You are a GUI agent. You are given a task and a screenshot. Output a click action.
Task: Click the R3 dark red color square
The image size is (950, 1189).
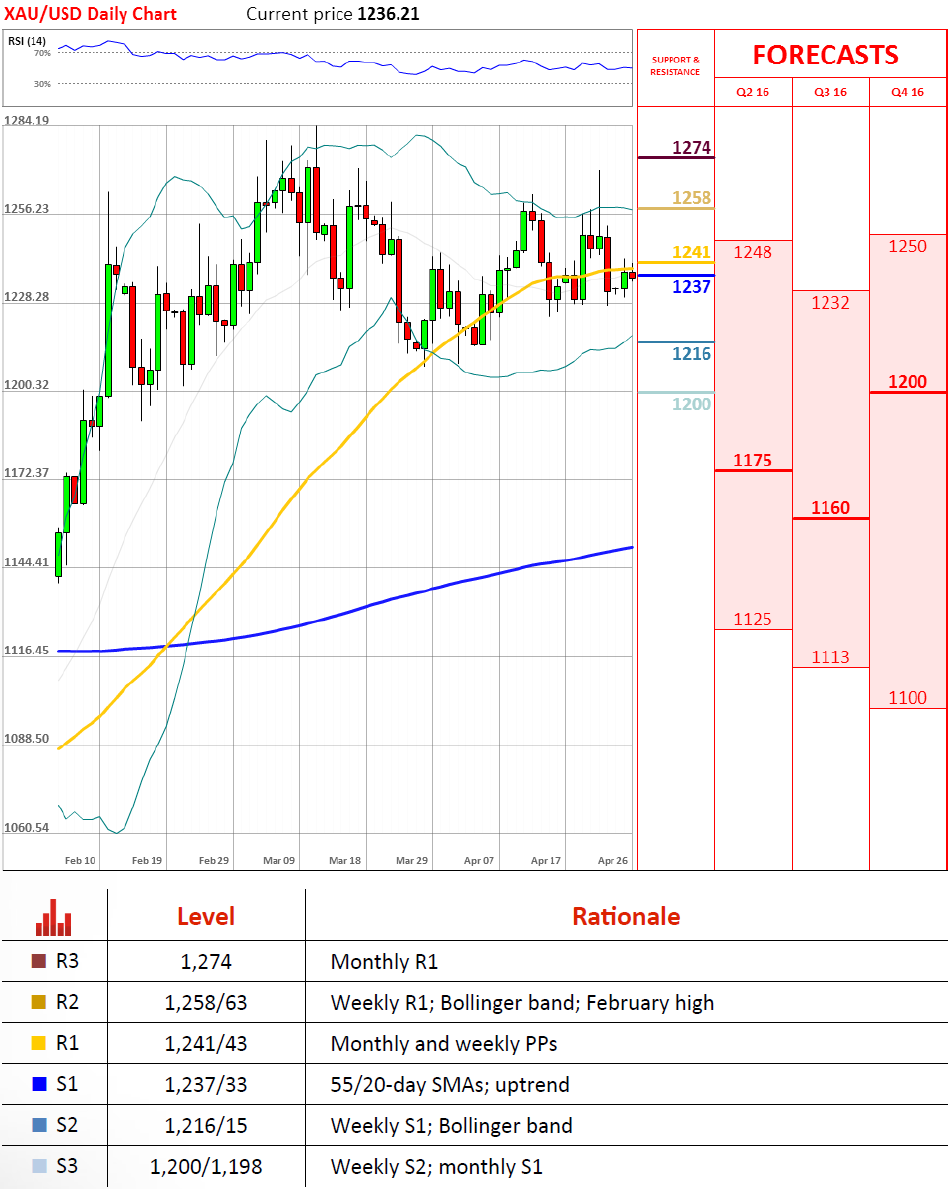[39, 962]
